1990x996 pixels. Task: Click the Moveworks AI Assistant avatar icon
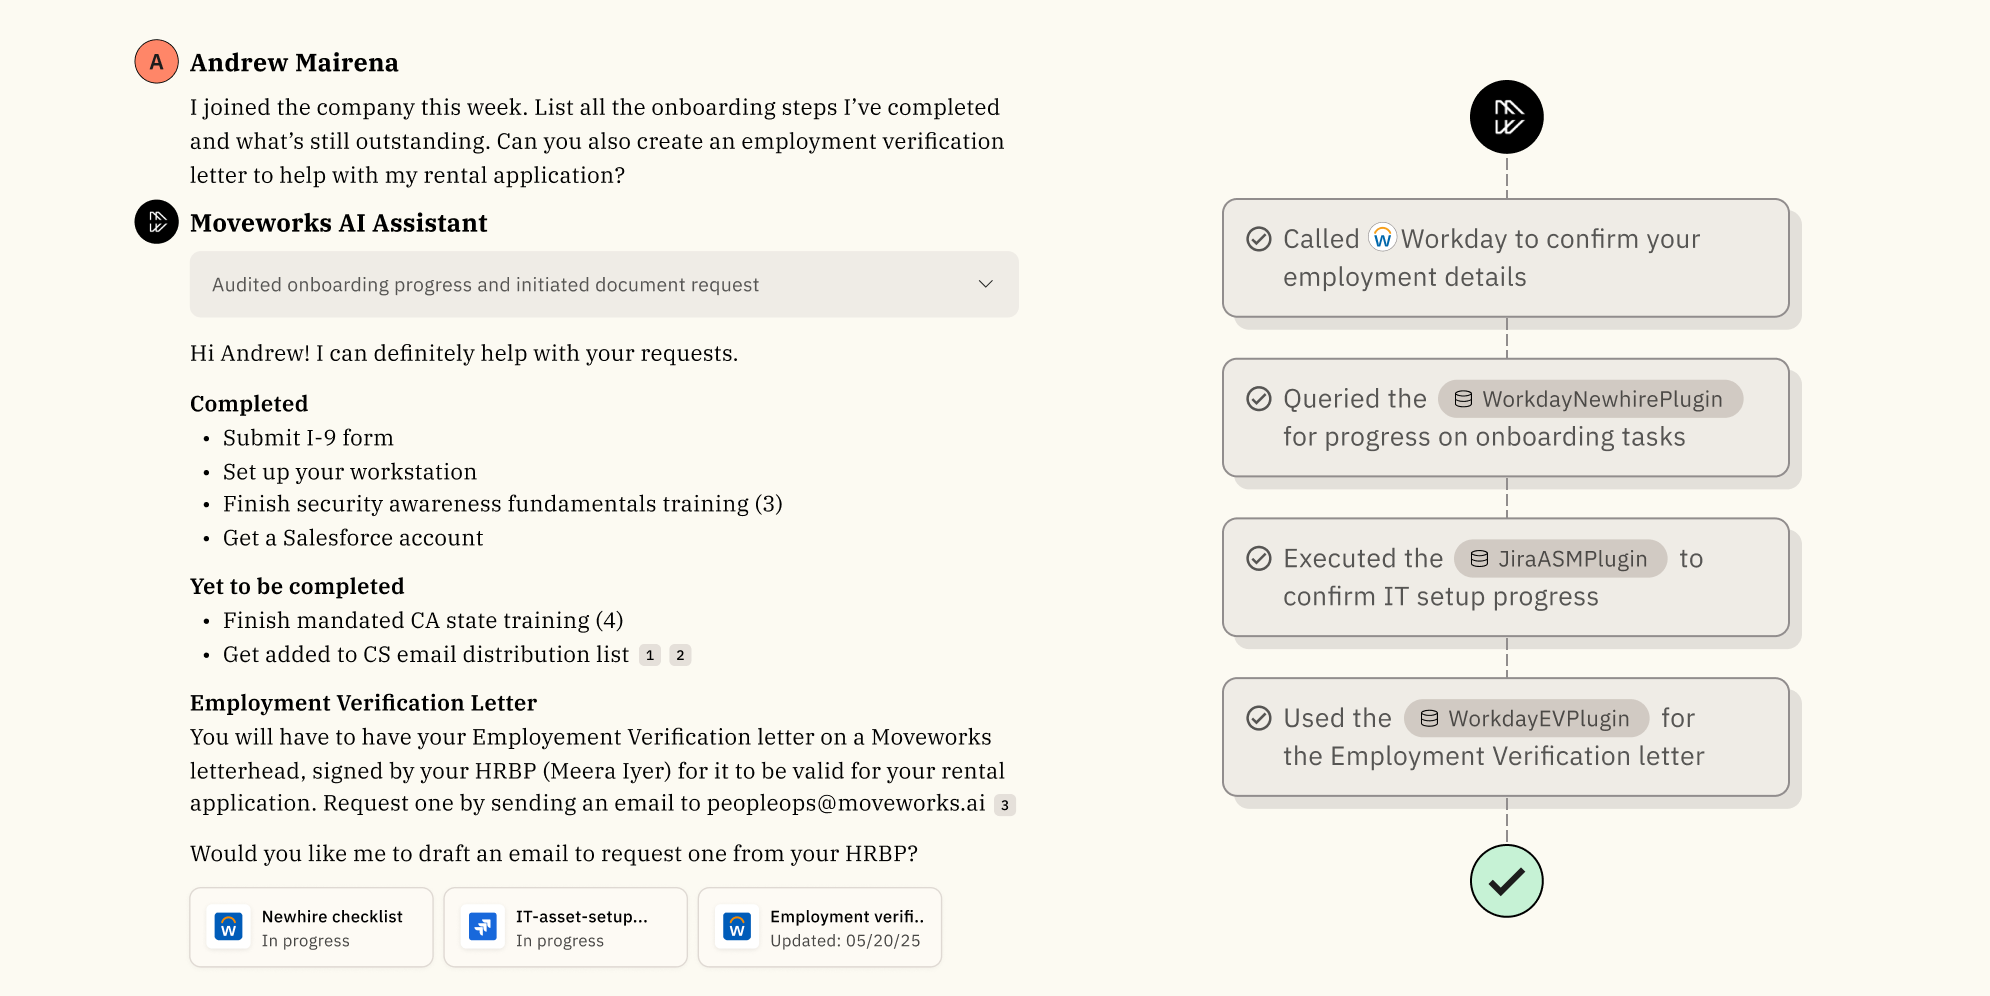coord(156,222)
